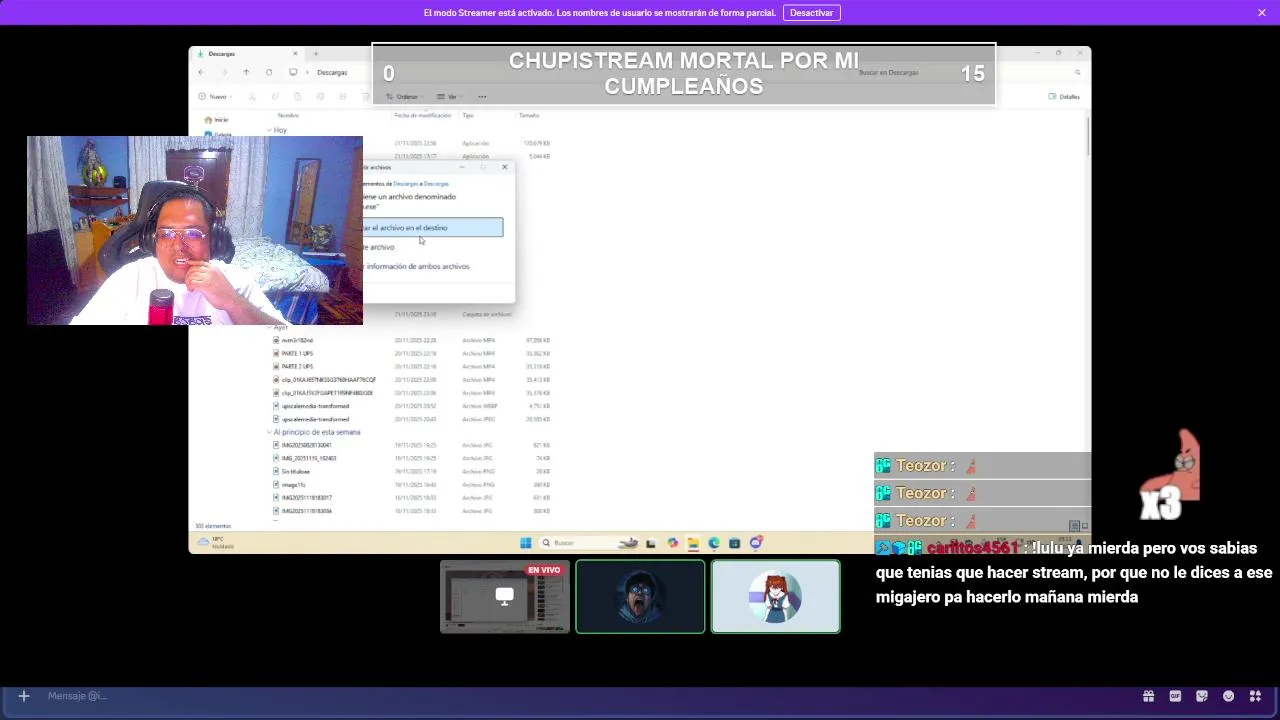Click the Explorer up arrow
1280x720 pixels.
coord(246,72)
